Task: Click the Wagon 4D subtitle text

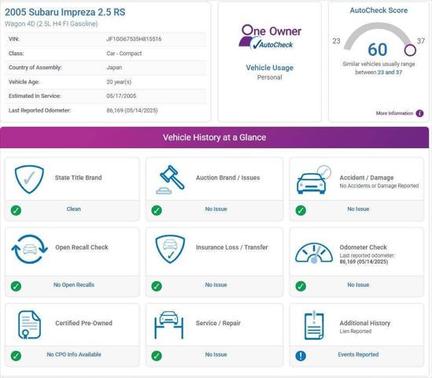Action: 51,24
